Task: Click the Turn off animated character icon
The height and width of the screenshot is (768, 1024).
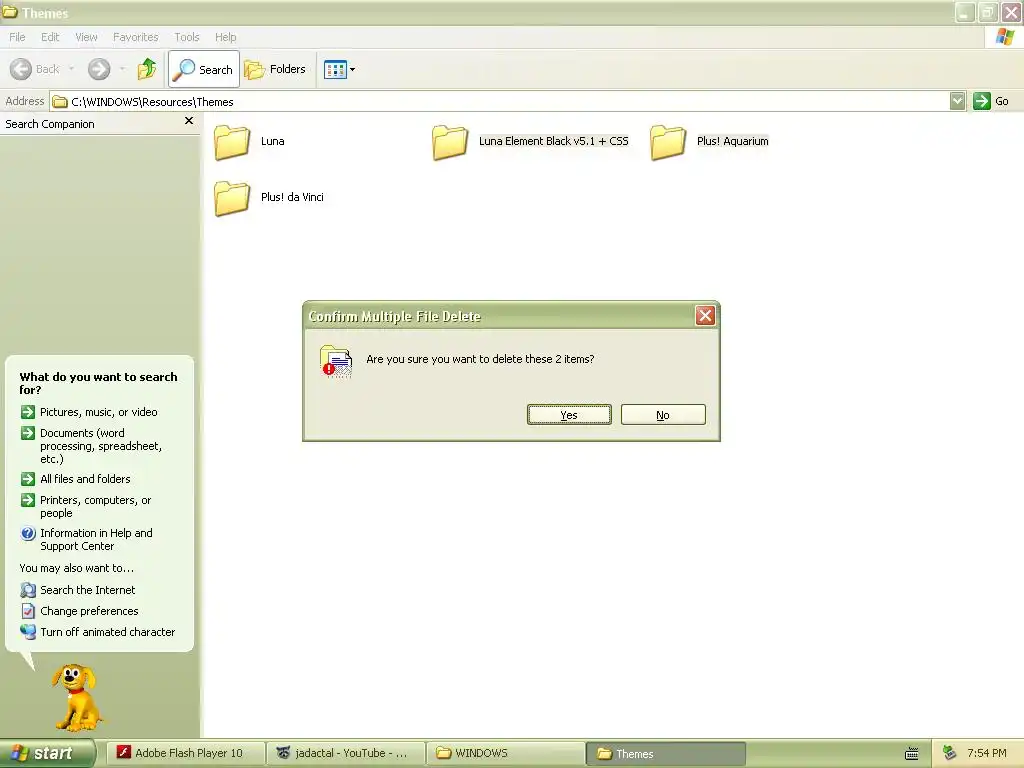Action: [x=27, y=632]
